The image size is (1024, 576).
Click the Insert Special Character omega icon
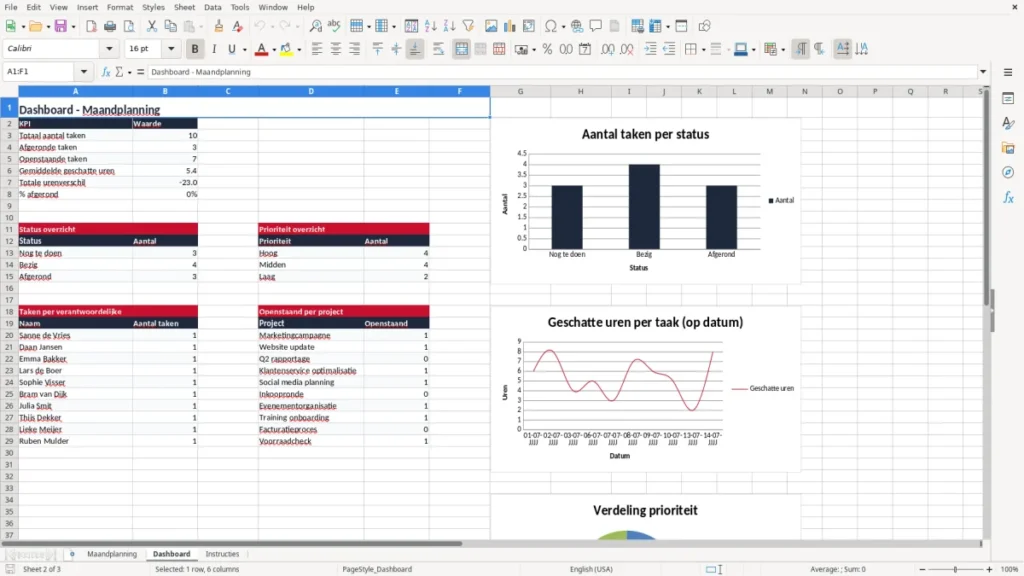point(551,26)
